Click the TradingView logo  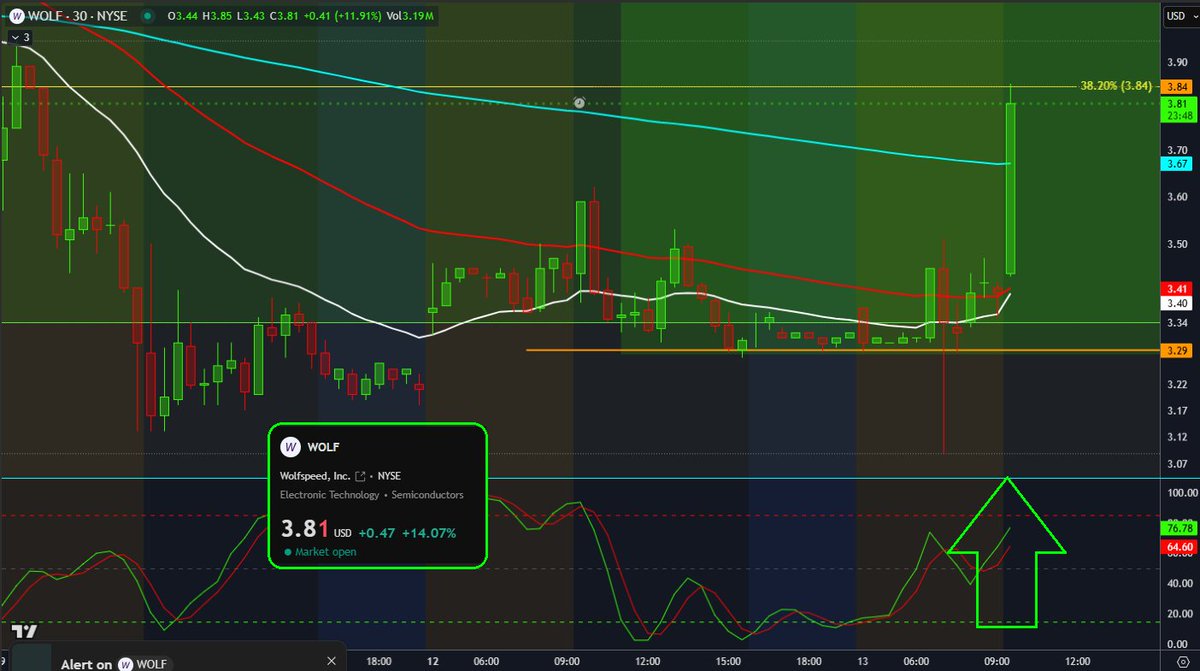pos(24,633)
